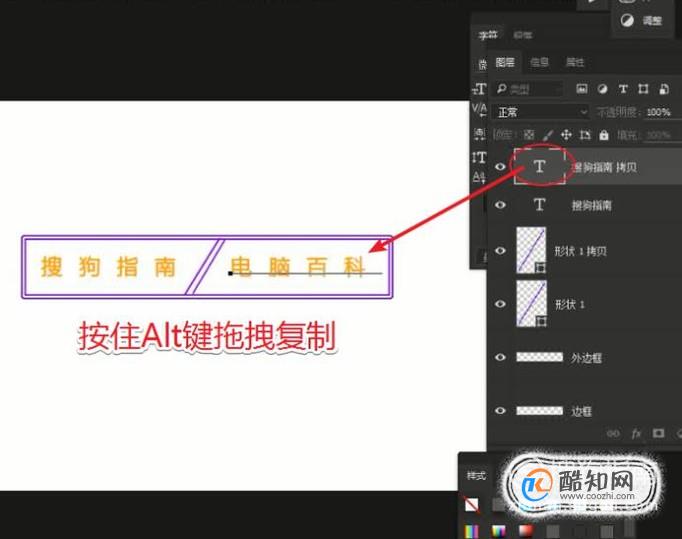Click the fx layer style icon
682x539 pixels.
tap(636, 433)
